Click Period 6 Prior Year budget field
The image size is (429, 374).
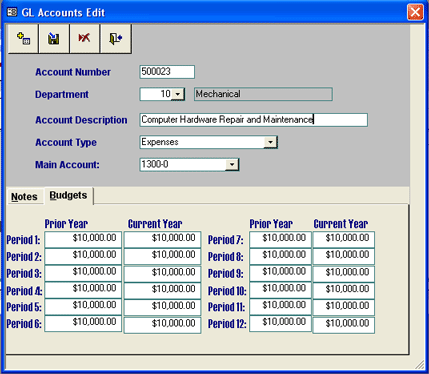tap(83, 323)
